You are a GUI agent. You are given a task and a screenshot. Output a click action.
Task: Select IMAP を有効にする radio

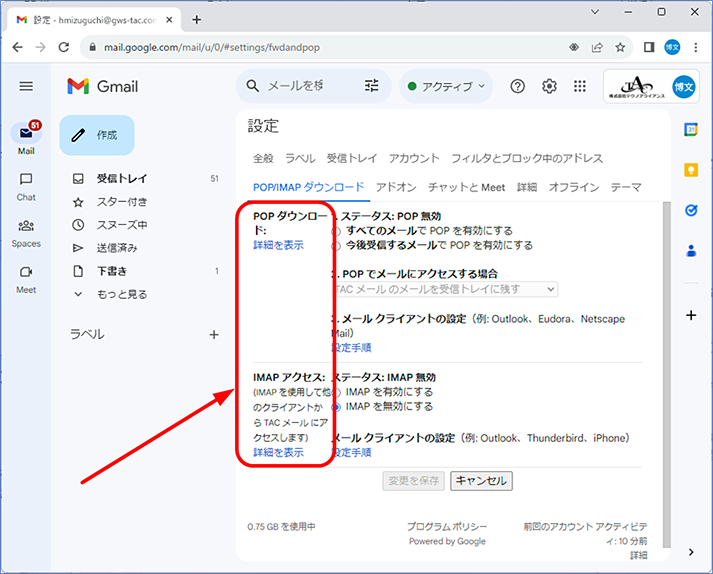point(336,393)
